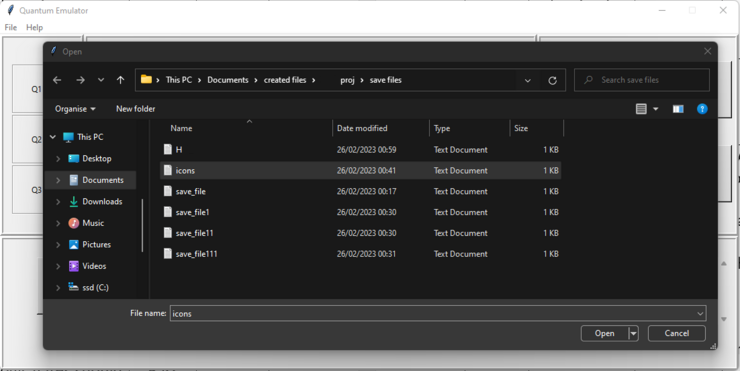This screenshot has width=740, height=371.
Task: Navigate to proj in breadcrumb path
Action: click(x=347, y=80)
